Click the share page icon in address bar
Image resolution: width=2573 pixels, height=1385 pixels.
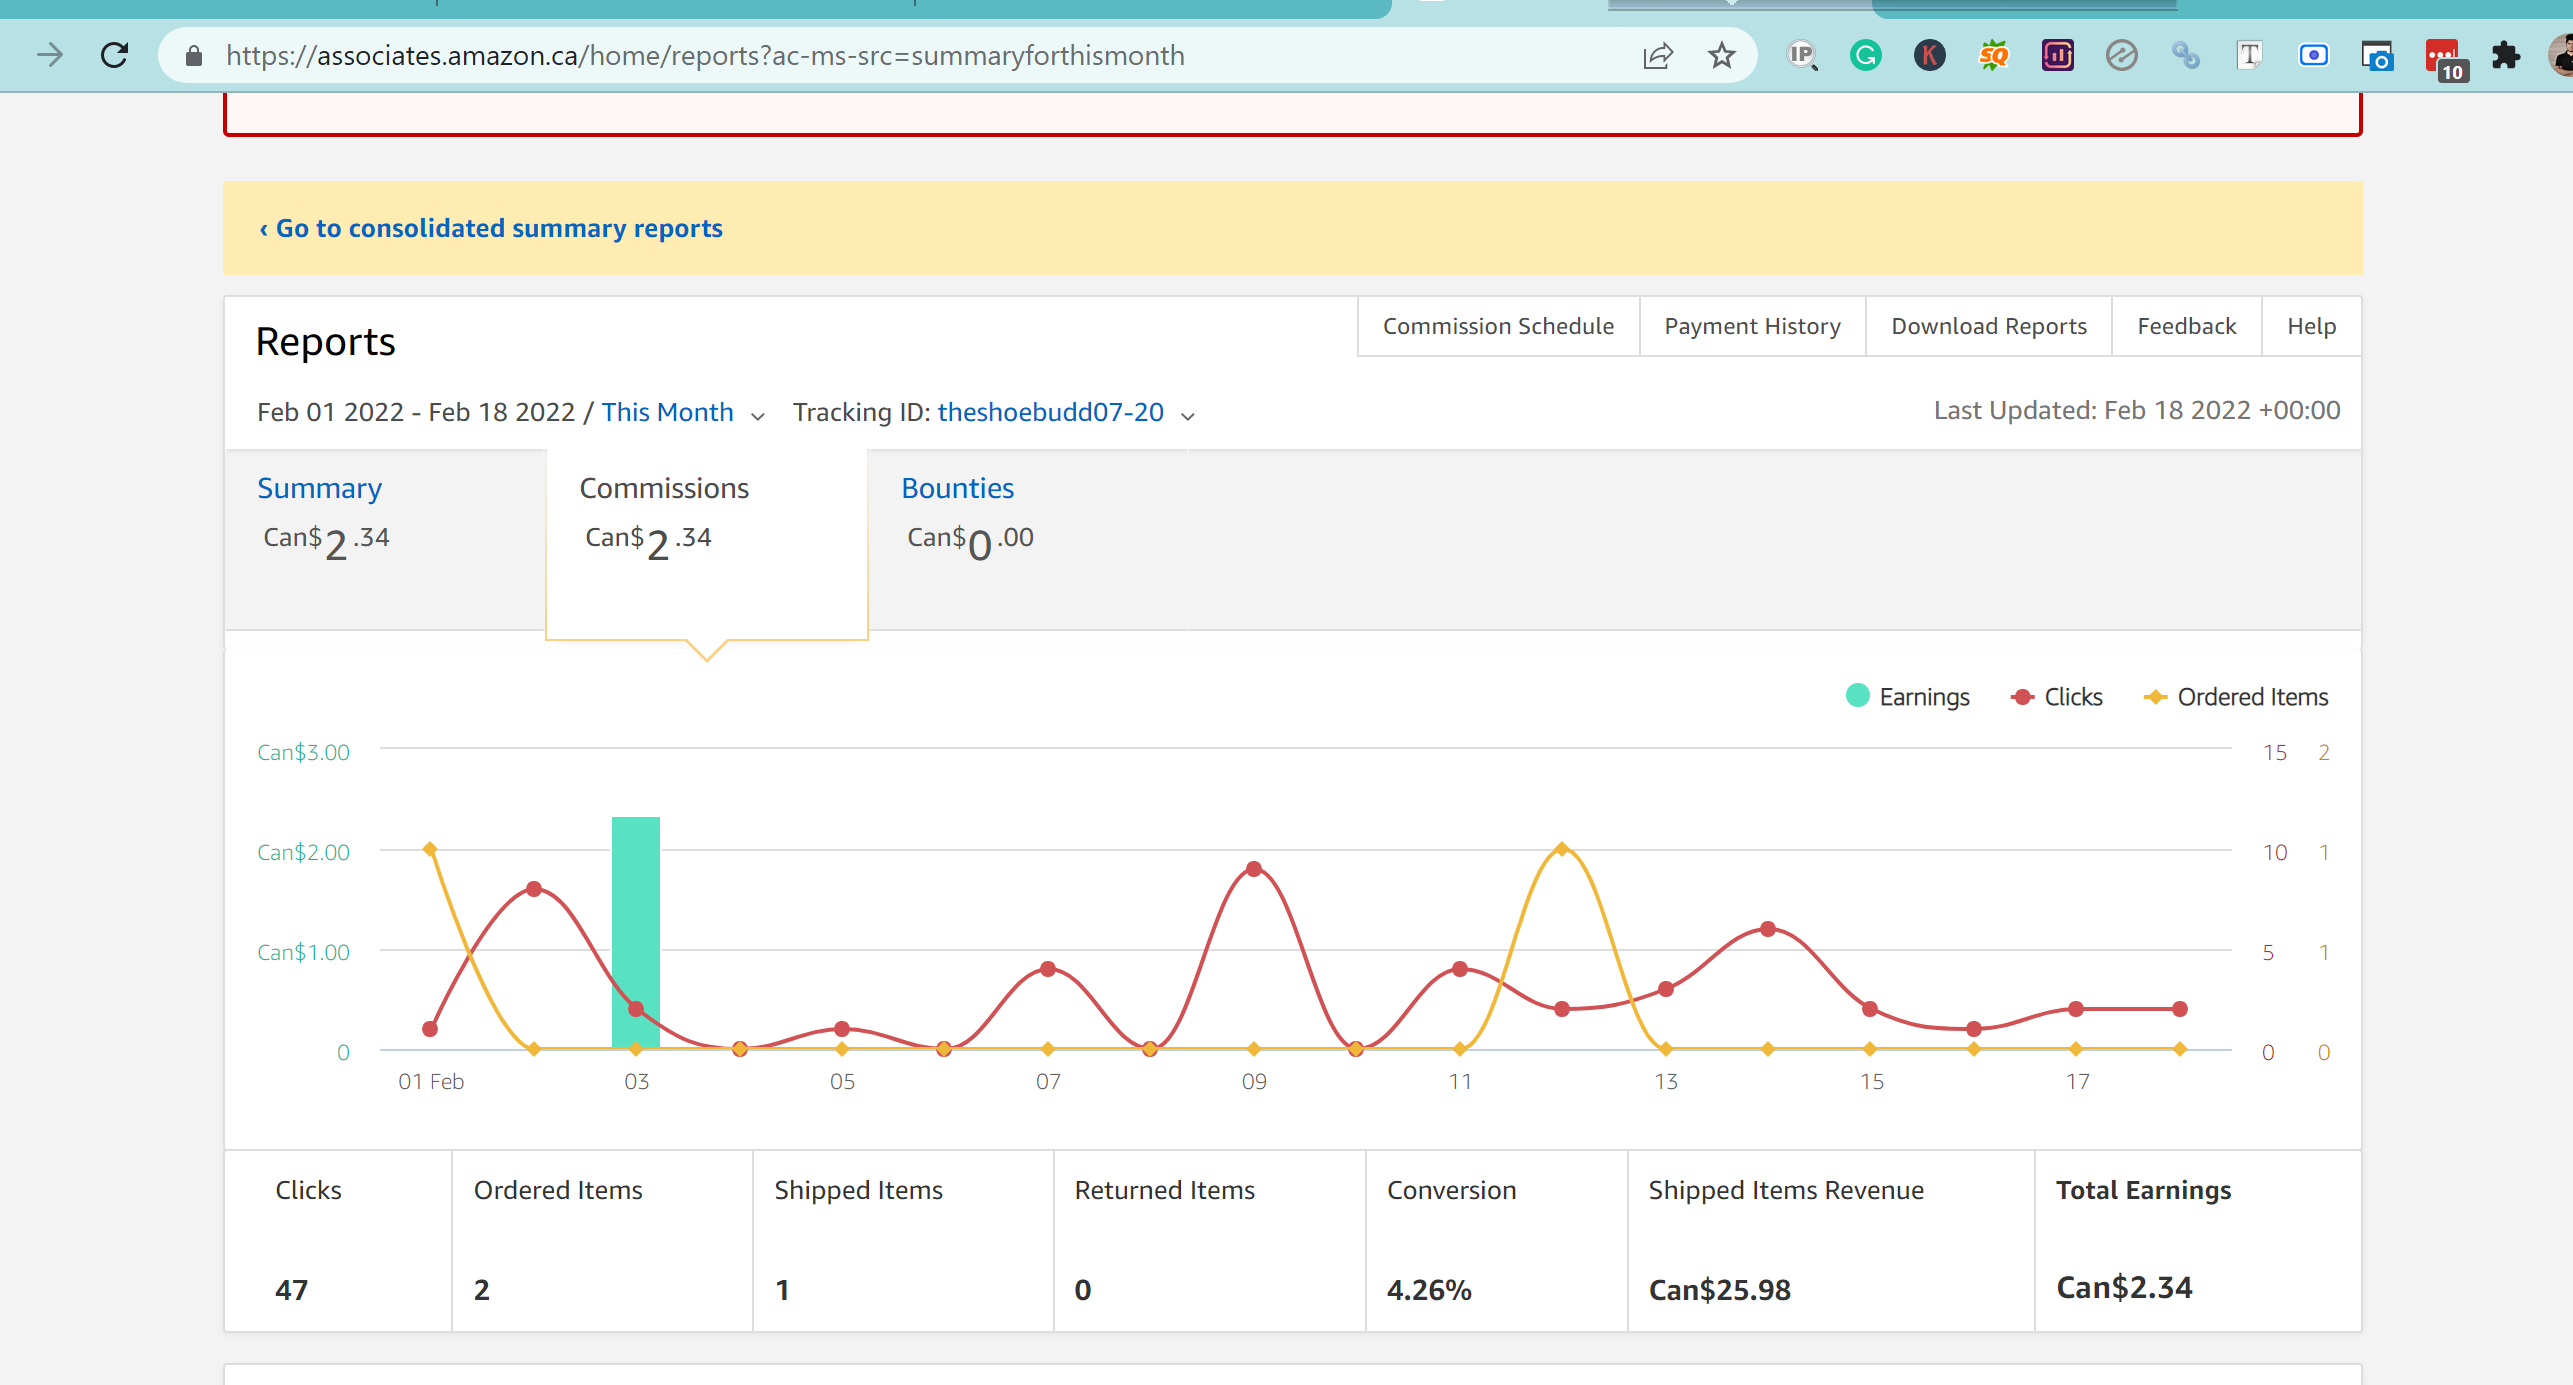[1658, 55]
